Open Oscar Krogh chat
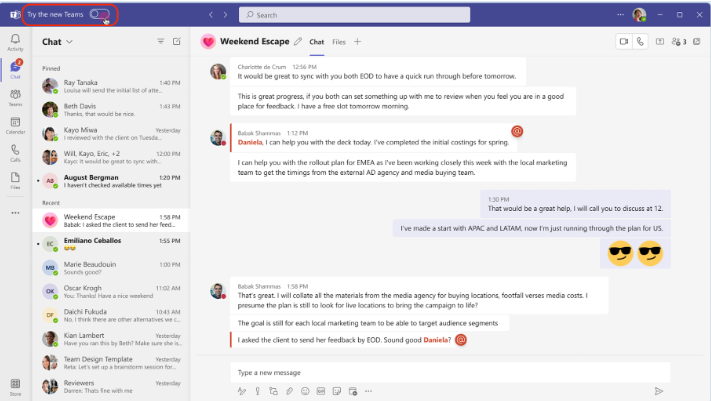 tap(111, 291)
